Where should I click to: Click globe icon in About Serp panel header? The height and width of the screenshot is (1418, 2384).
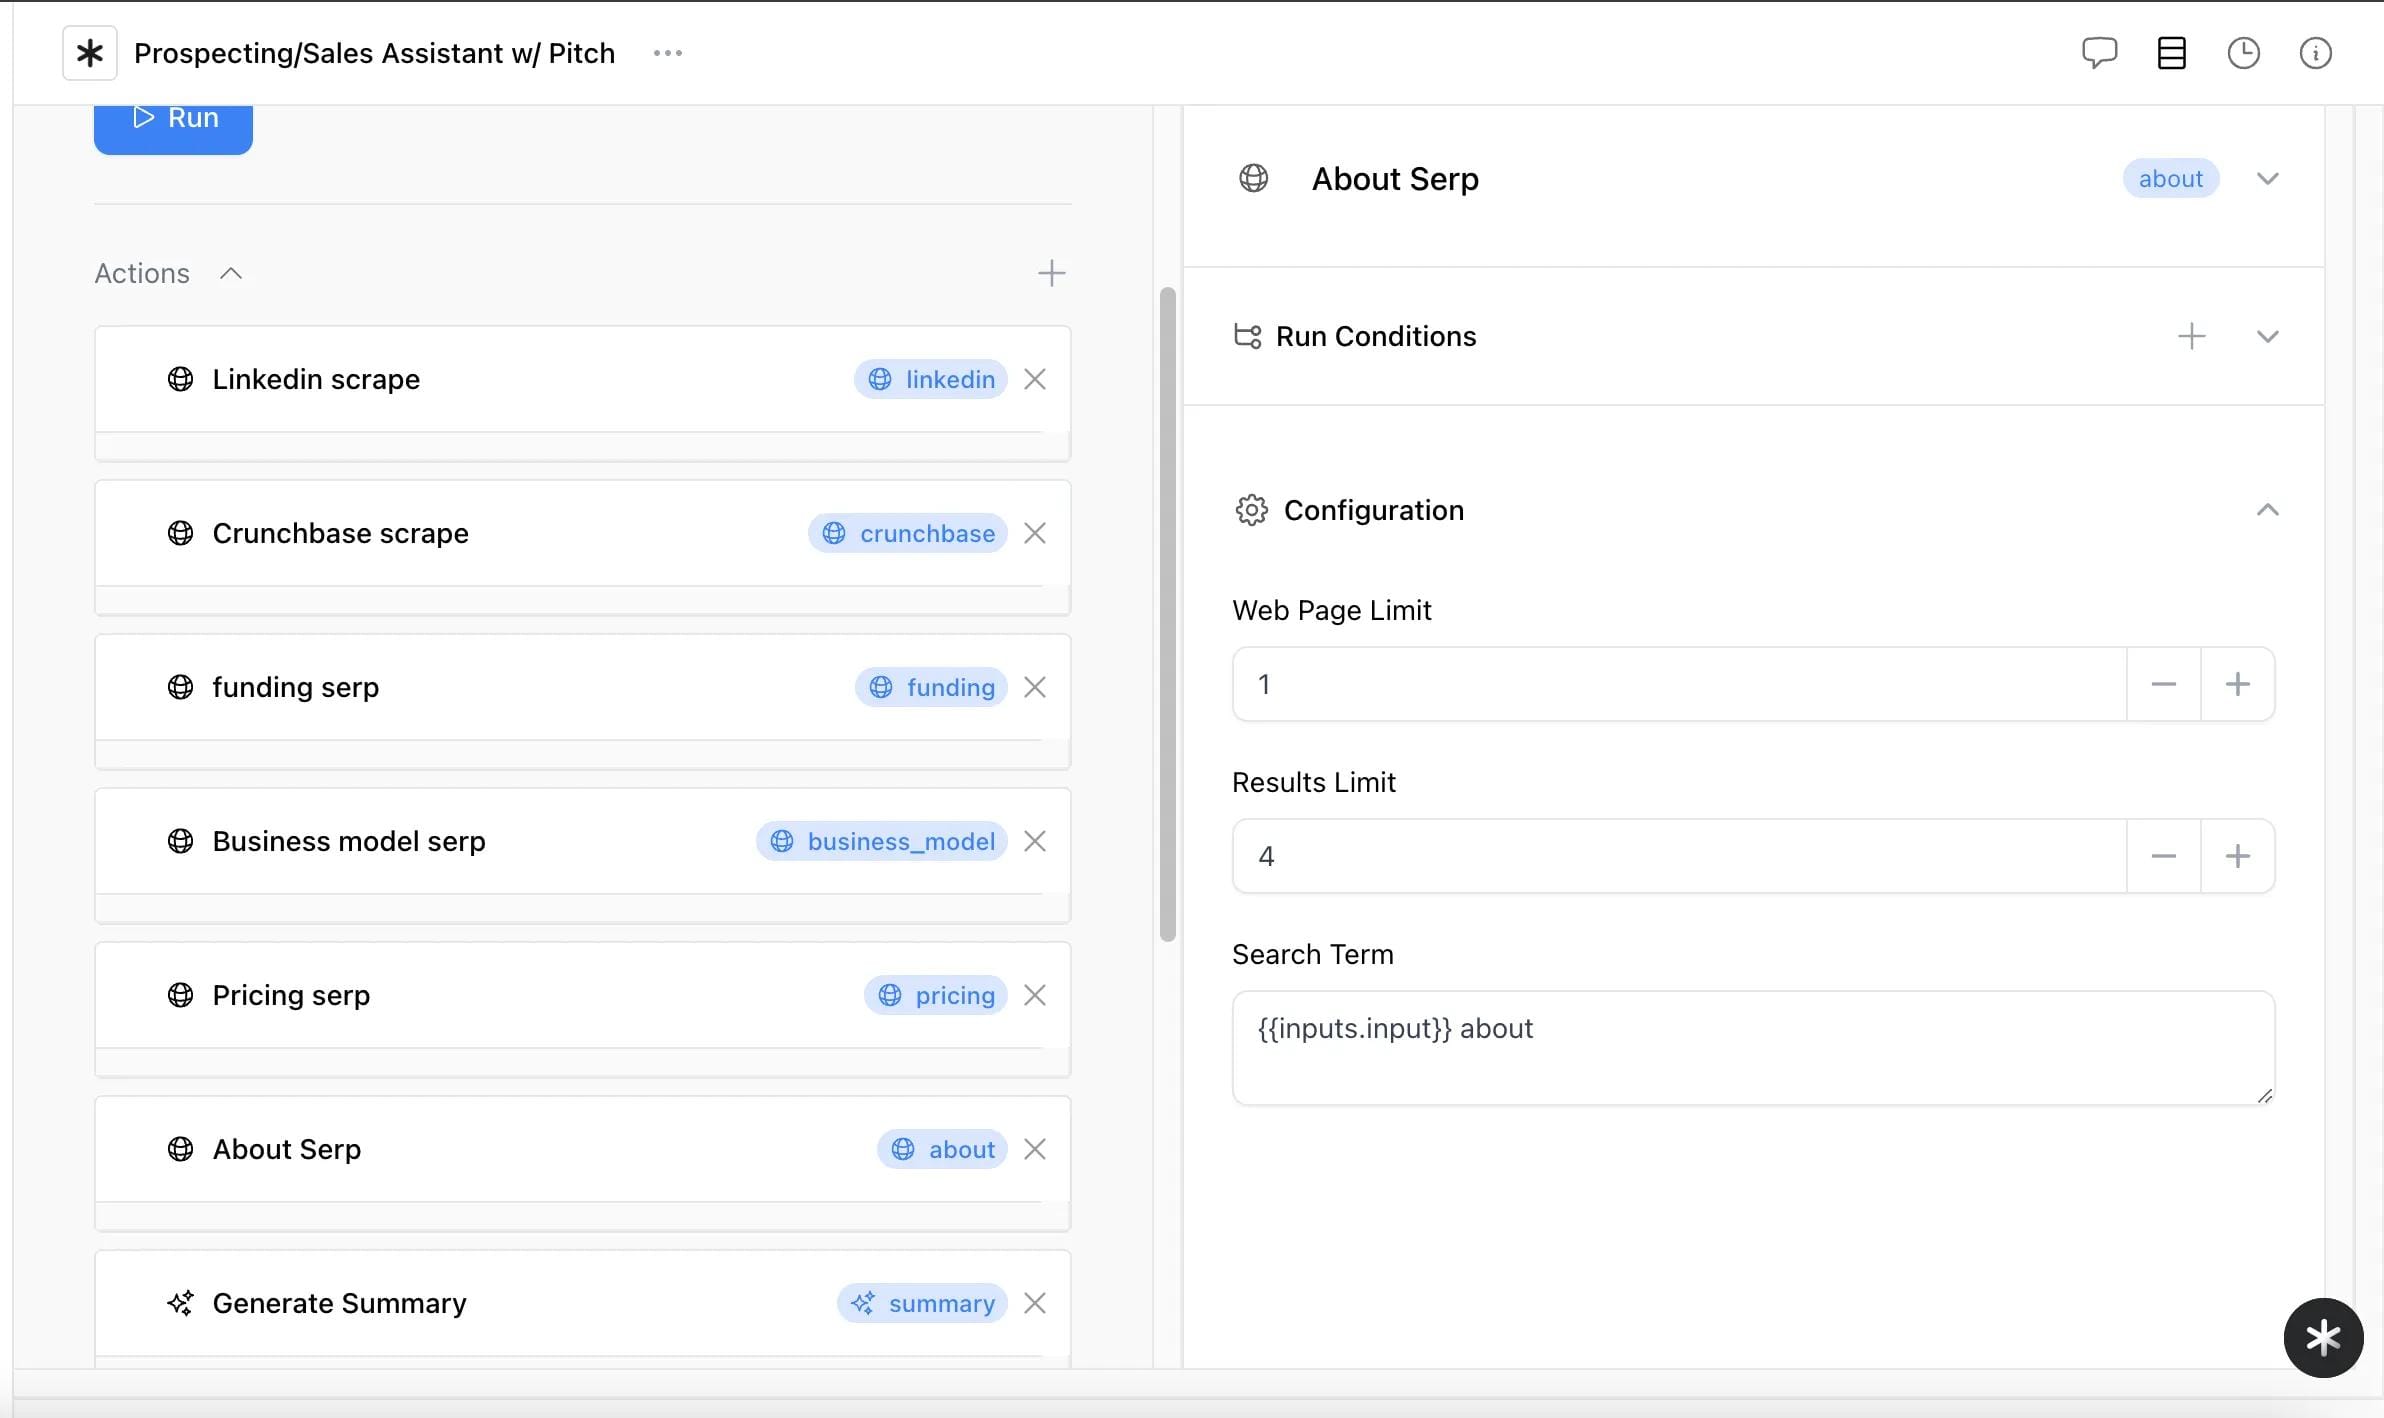(1253, 178)
